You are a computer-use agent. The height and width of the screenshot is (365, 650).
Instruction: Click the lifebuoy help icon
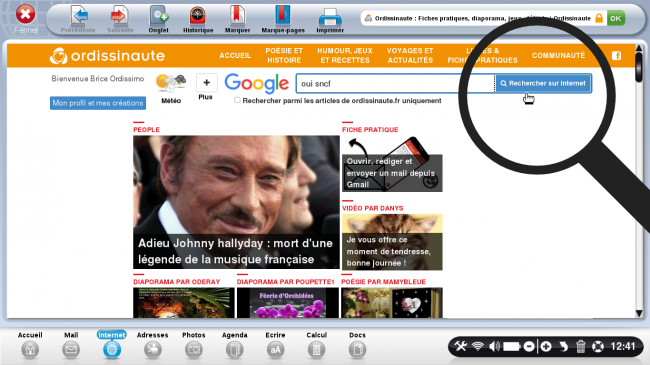(597, 346)
